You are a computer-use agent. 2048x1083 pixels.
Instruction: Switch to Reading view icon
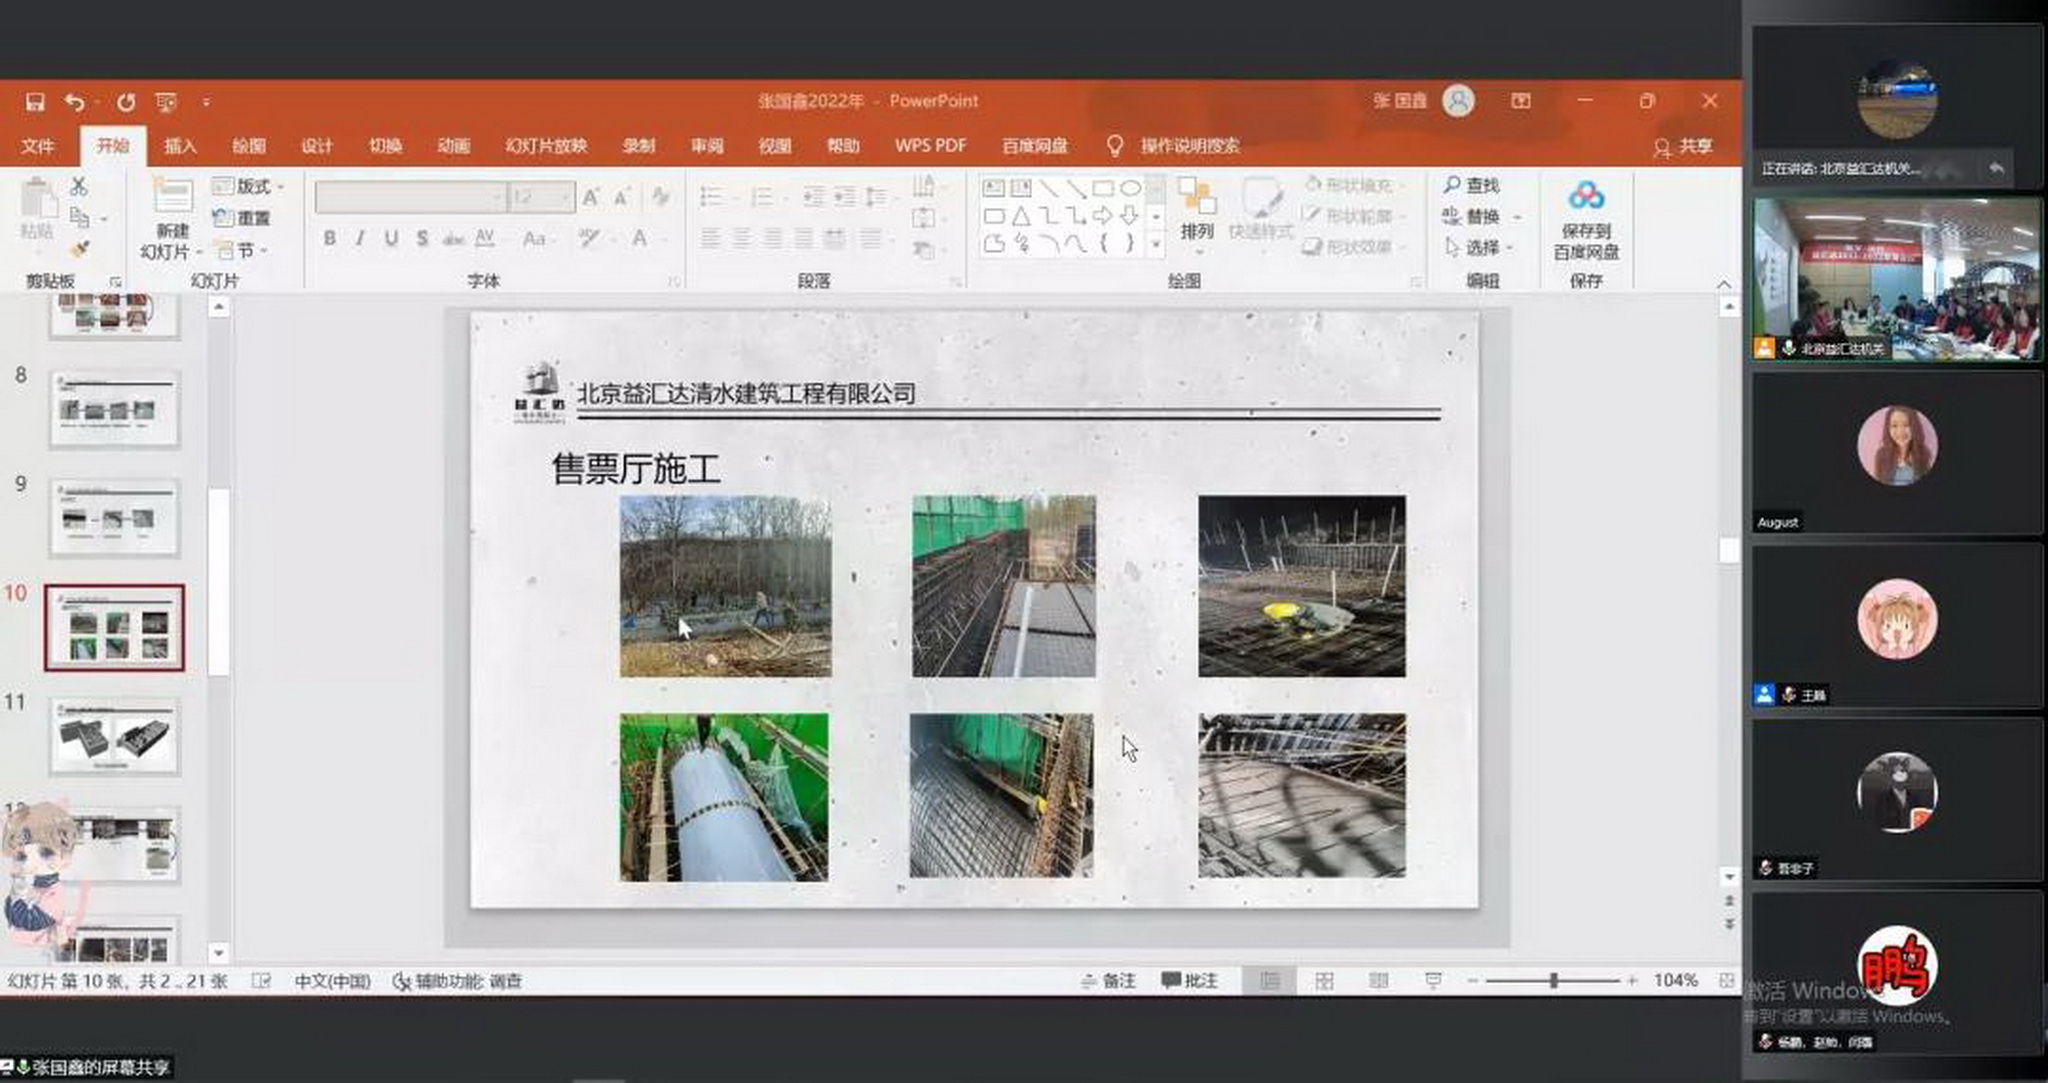[1378, 981]
